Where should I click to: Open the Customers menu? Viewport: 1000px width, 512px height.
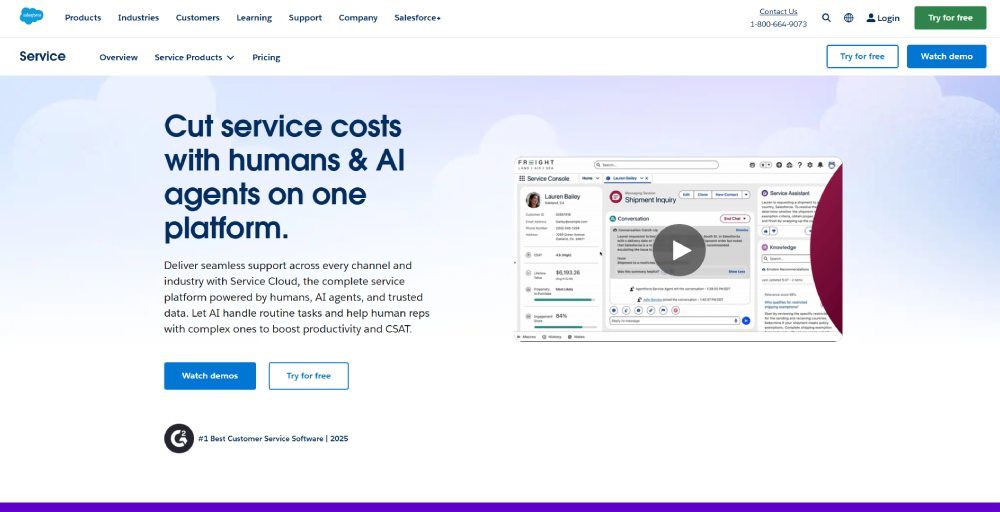point(198,18)
